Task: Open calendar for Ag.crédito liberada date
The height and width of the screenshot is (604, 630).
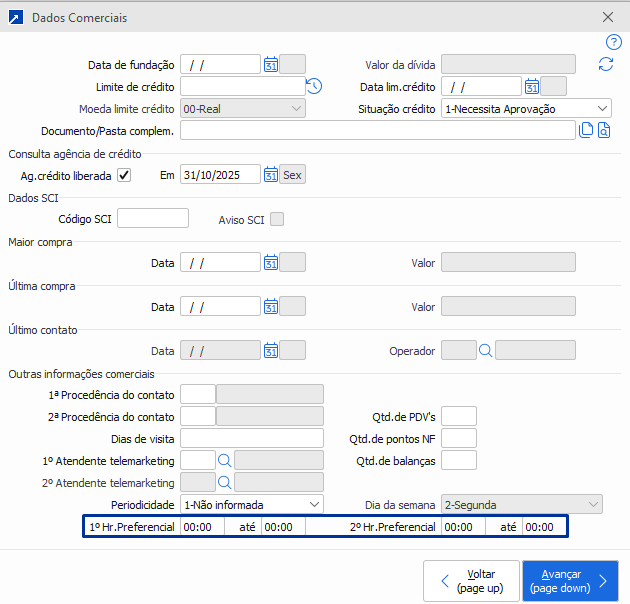Action: click(270, 174)
